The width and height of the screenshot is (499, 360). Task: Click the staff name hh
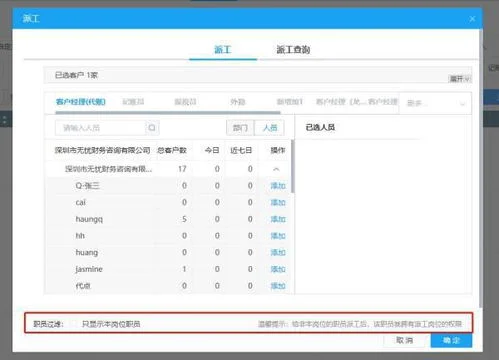(80, 236)
